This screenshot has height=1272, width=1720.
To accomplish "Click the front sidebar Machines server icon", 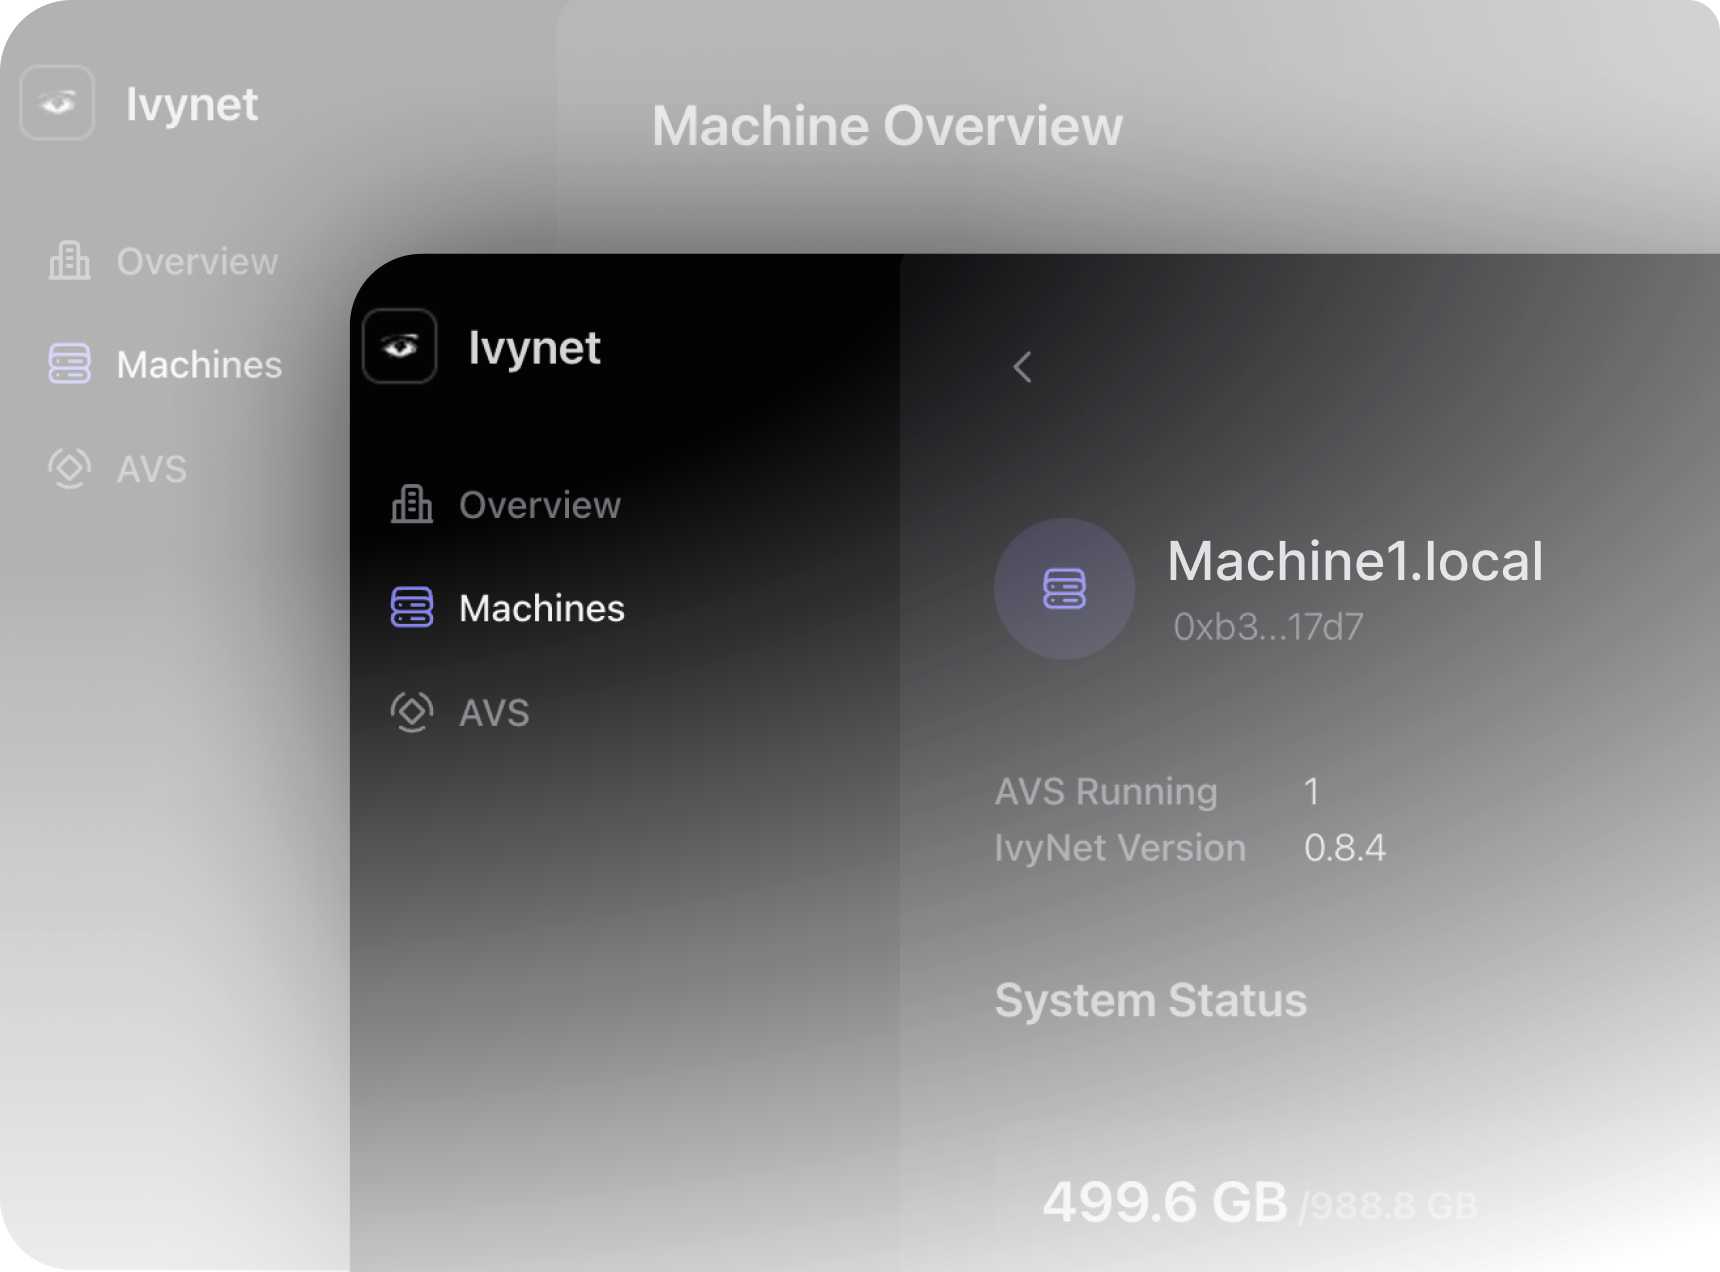I will [412, 607].
